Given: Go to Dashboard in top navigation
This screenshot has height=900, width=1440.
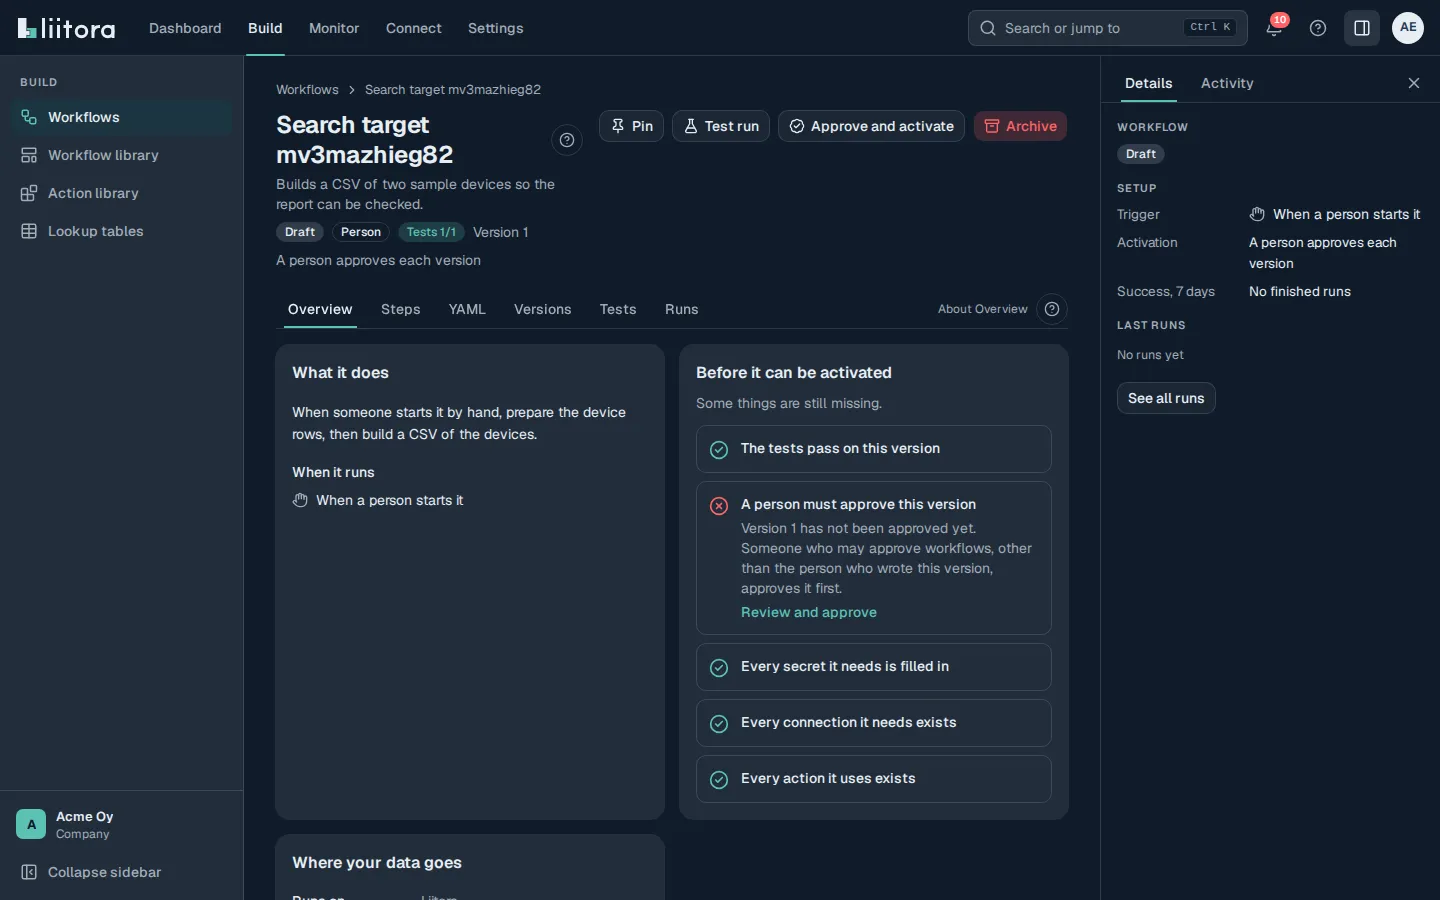Looking at the screenshot, I should (x=185, y=28).
